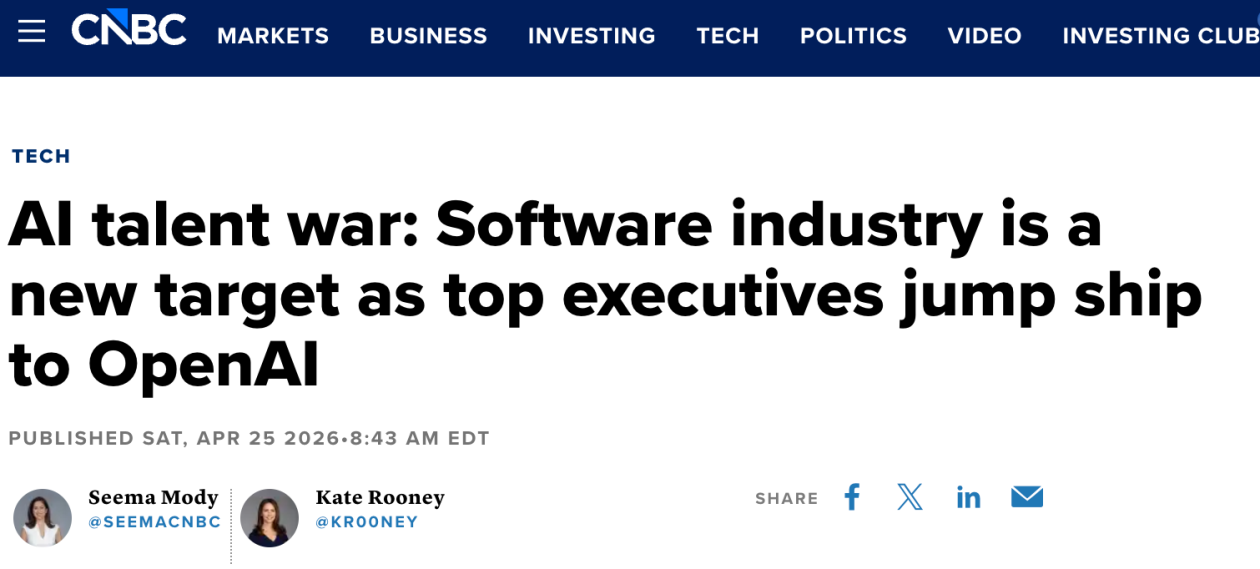
Task: Click Kate Rooney's profile photo
Action: [270, 518]
